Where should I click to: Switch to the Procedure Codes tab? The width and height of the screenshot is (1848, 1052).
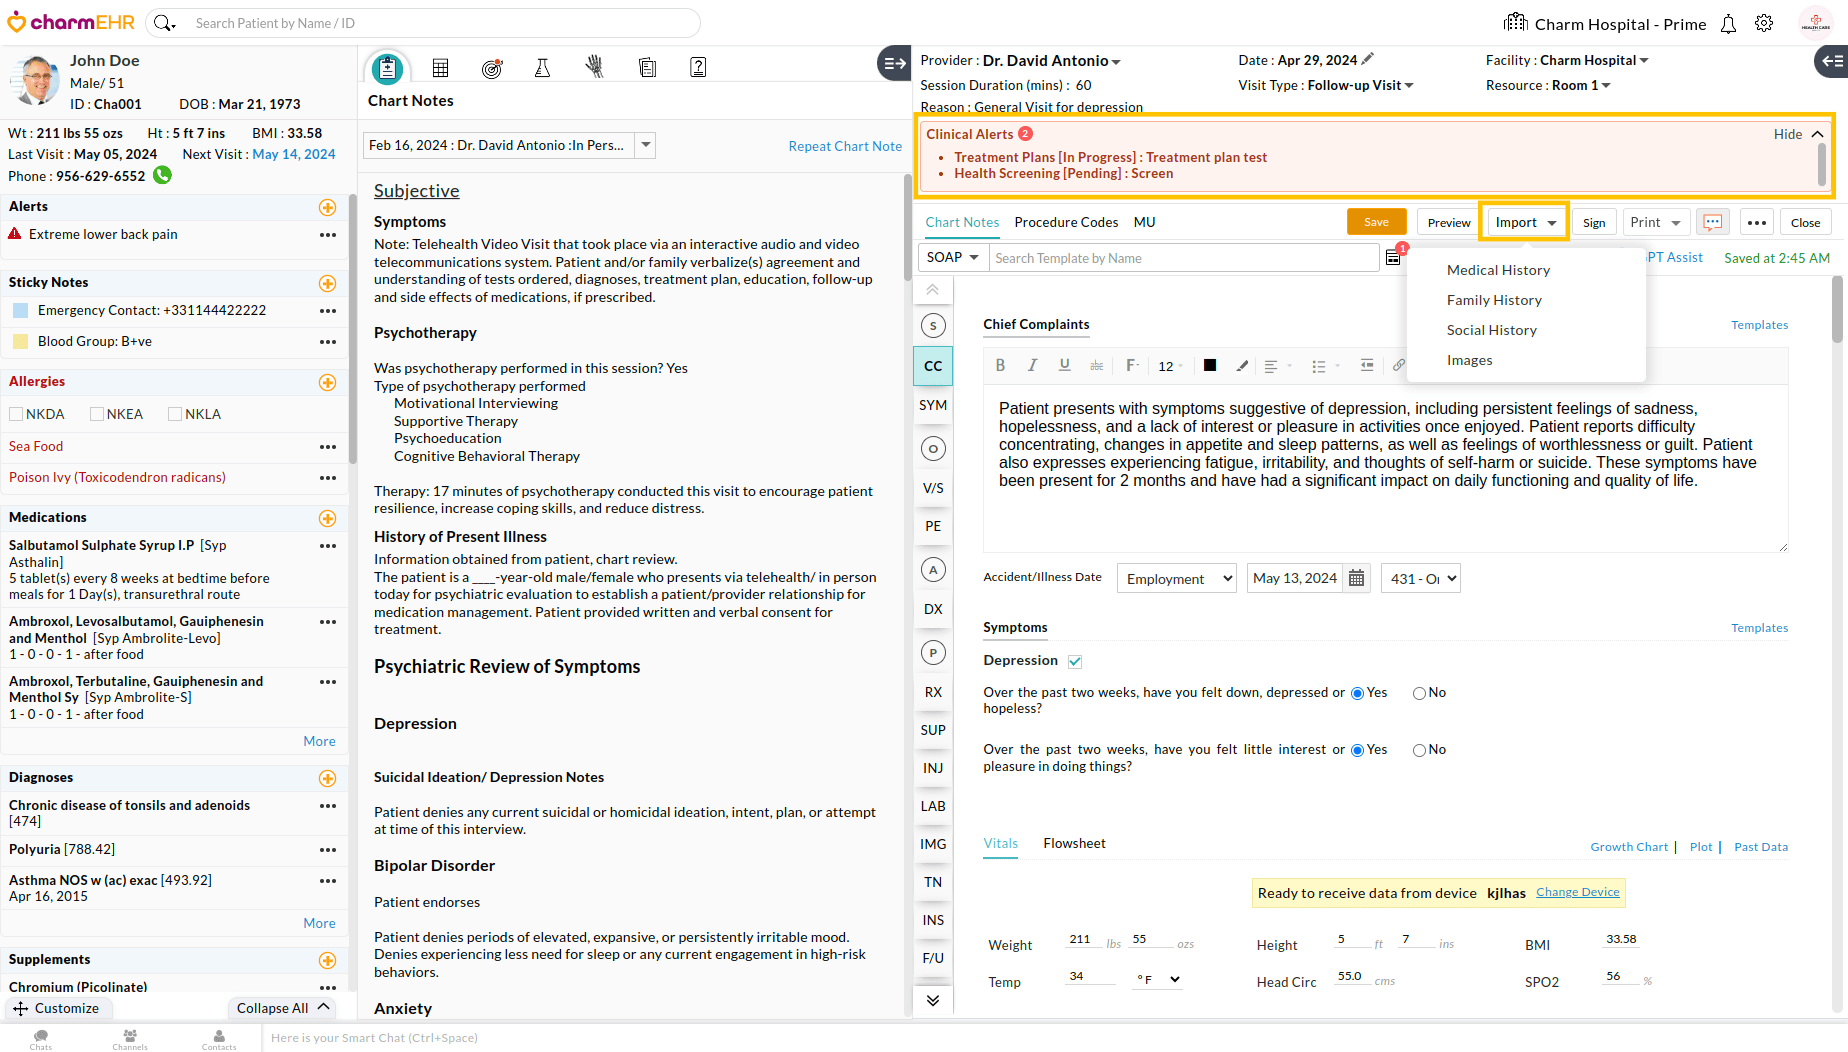click(1066, 222)
